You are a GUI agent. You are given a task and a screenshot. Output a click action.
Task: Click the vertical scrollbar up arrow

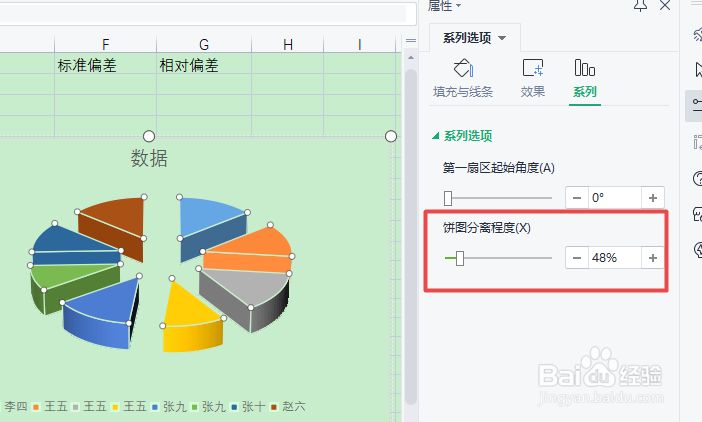point(411,58)
